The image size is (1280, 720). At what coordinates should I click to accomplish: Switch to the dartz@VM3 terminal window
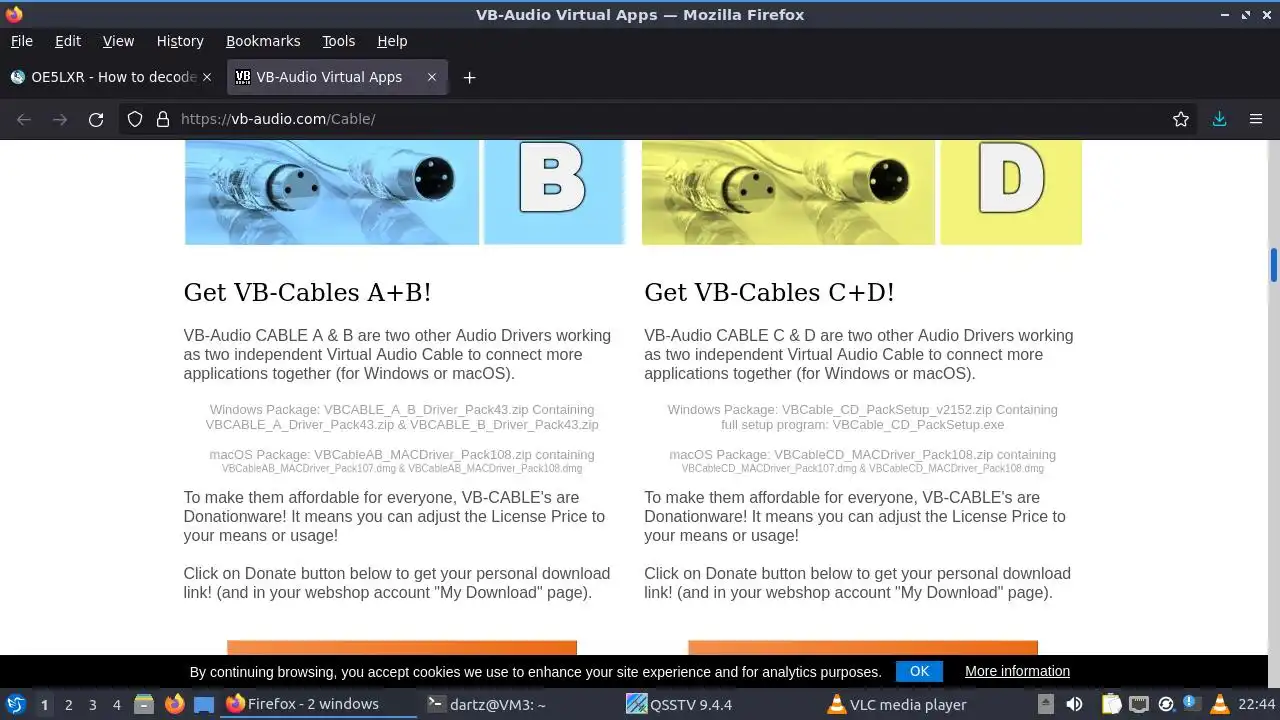[x=520, y=704]
